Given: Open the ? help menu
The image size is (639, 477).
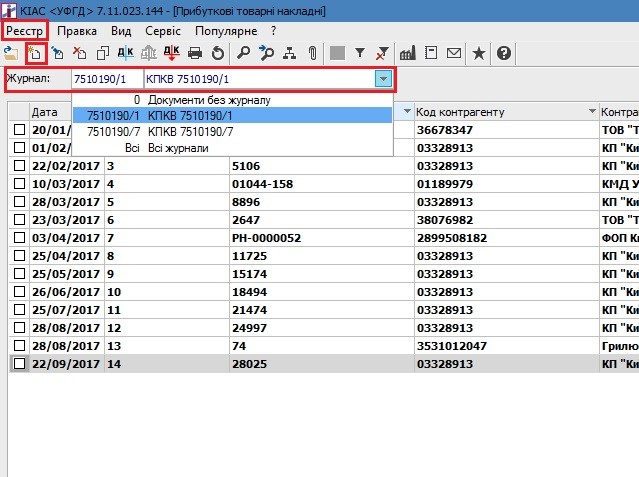Looking at the screenshot, I should [273, 31].
